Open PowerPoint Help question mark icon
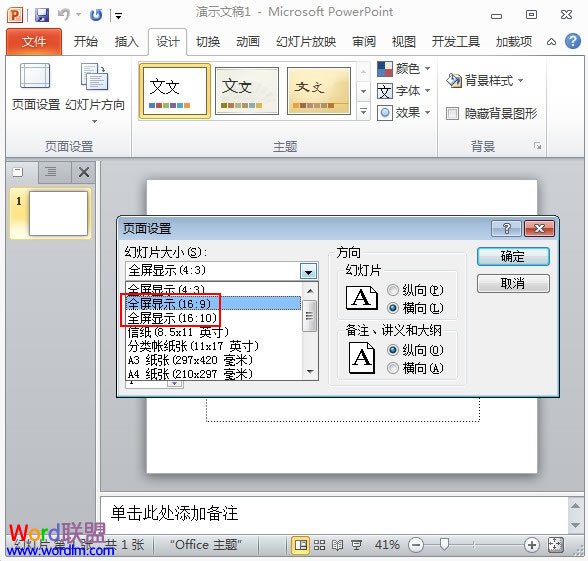Image resolution: width=588 pixels, height=561 pixels. point(573,41)
